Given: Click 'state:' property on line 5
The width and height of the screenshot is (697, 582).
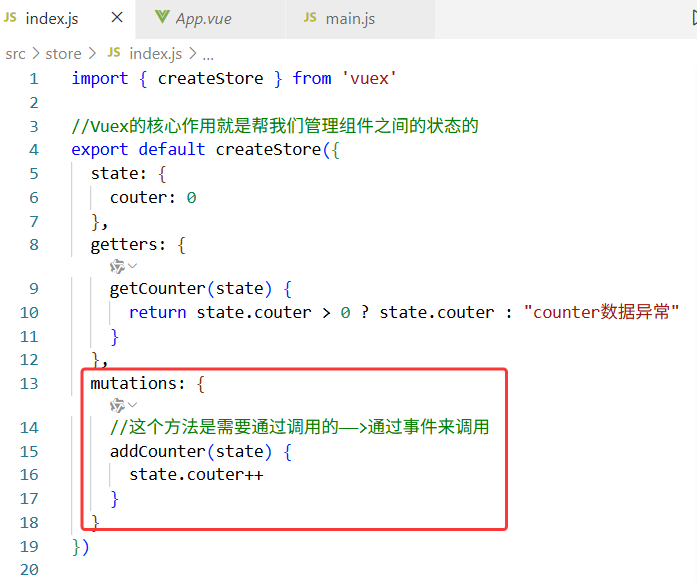Looking at the screenshot, I should pyautogui.click(x=119, y=173).
